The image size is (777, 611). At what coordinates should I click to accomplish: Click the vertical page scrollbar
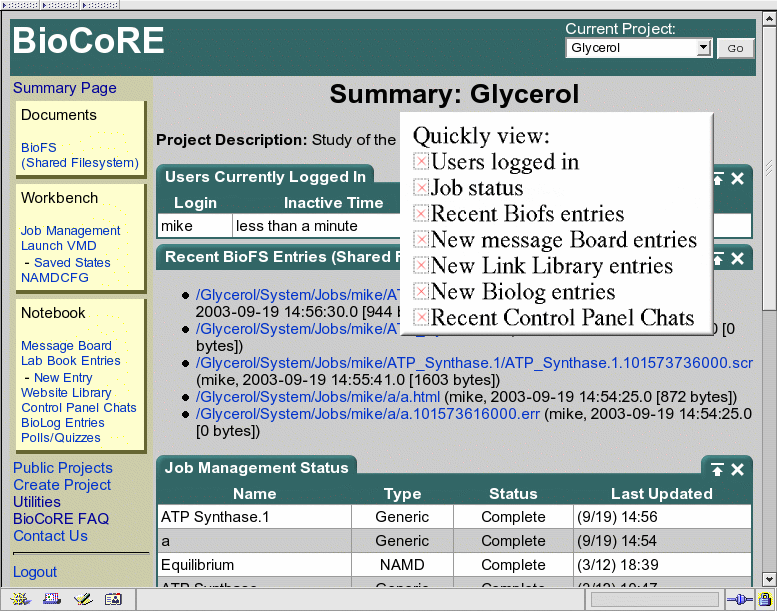768,300
